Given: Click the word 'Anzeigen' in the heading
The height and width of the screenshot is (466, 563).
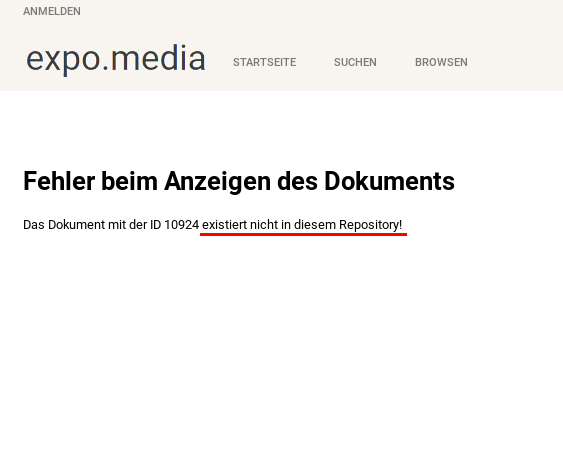Looking at the screenshot, I should pos(218,182).
